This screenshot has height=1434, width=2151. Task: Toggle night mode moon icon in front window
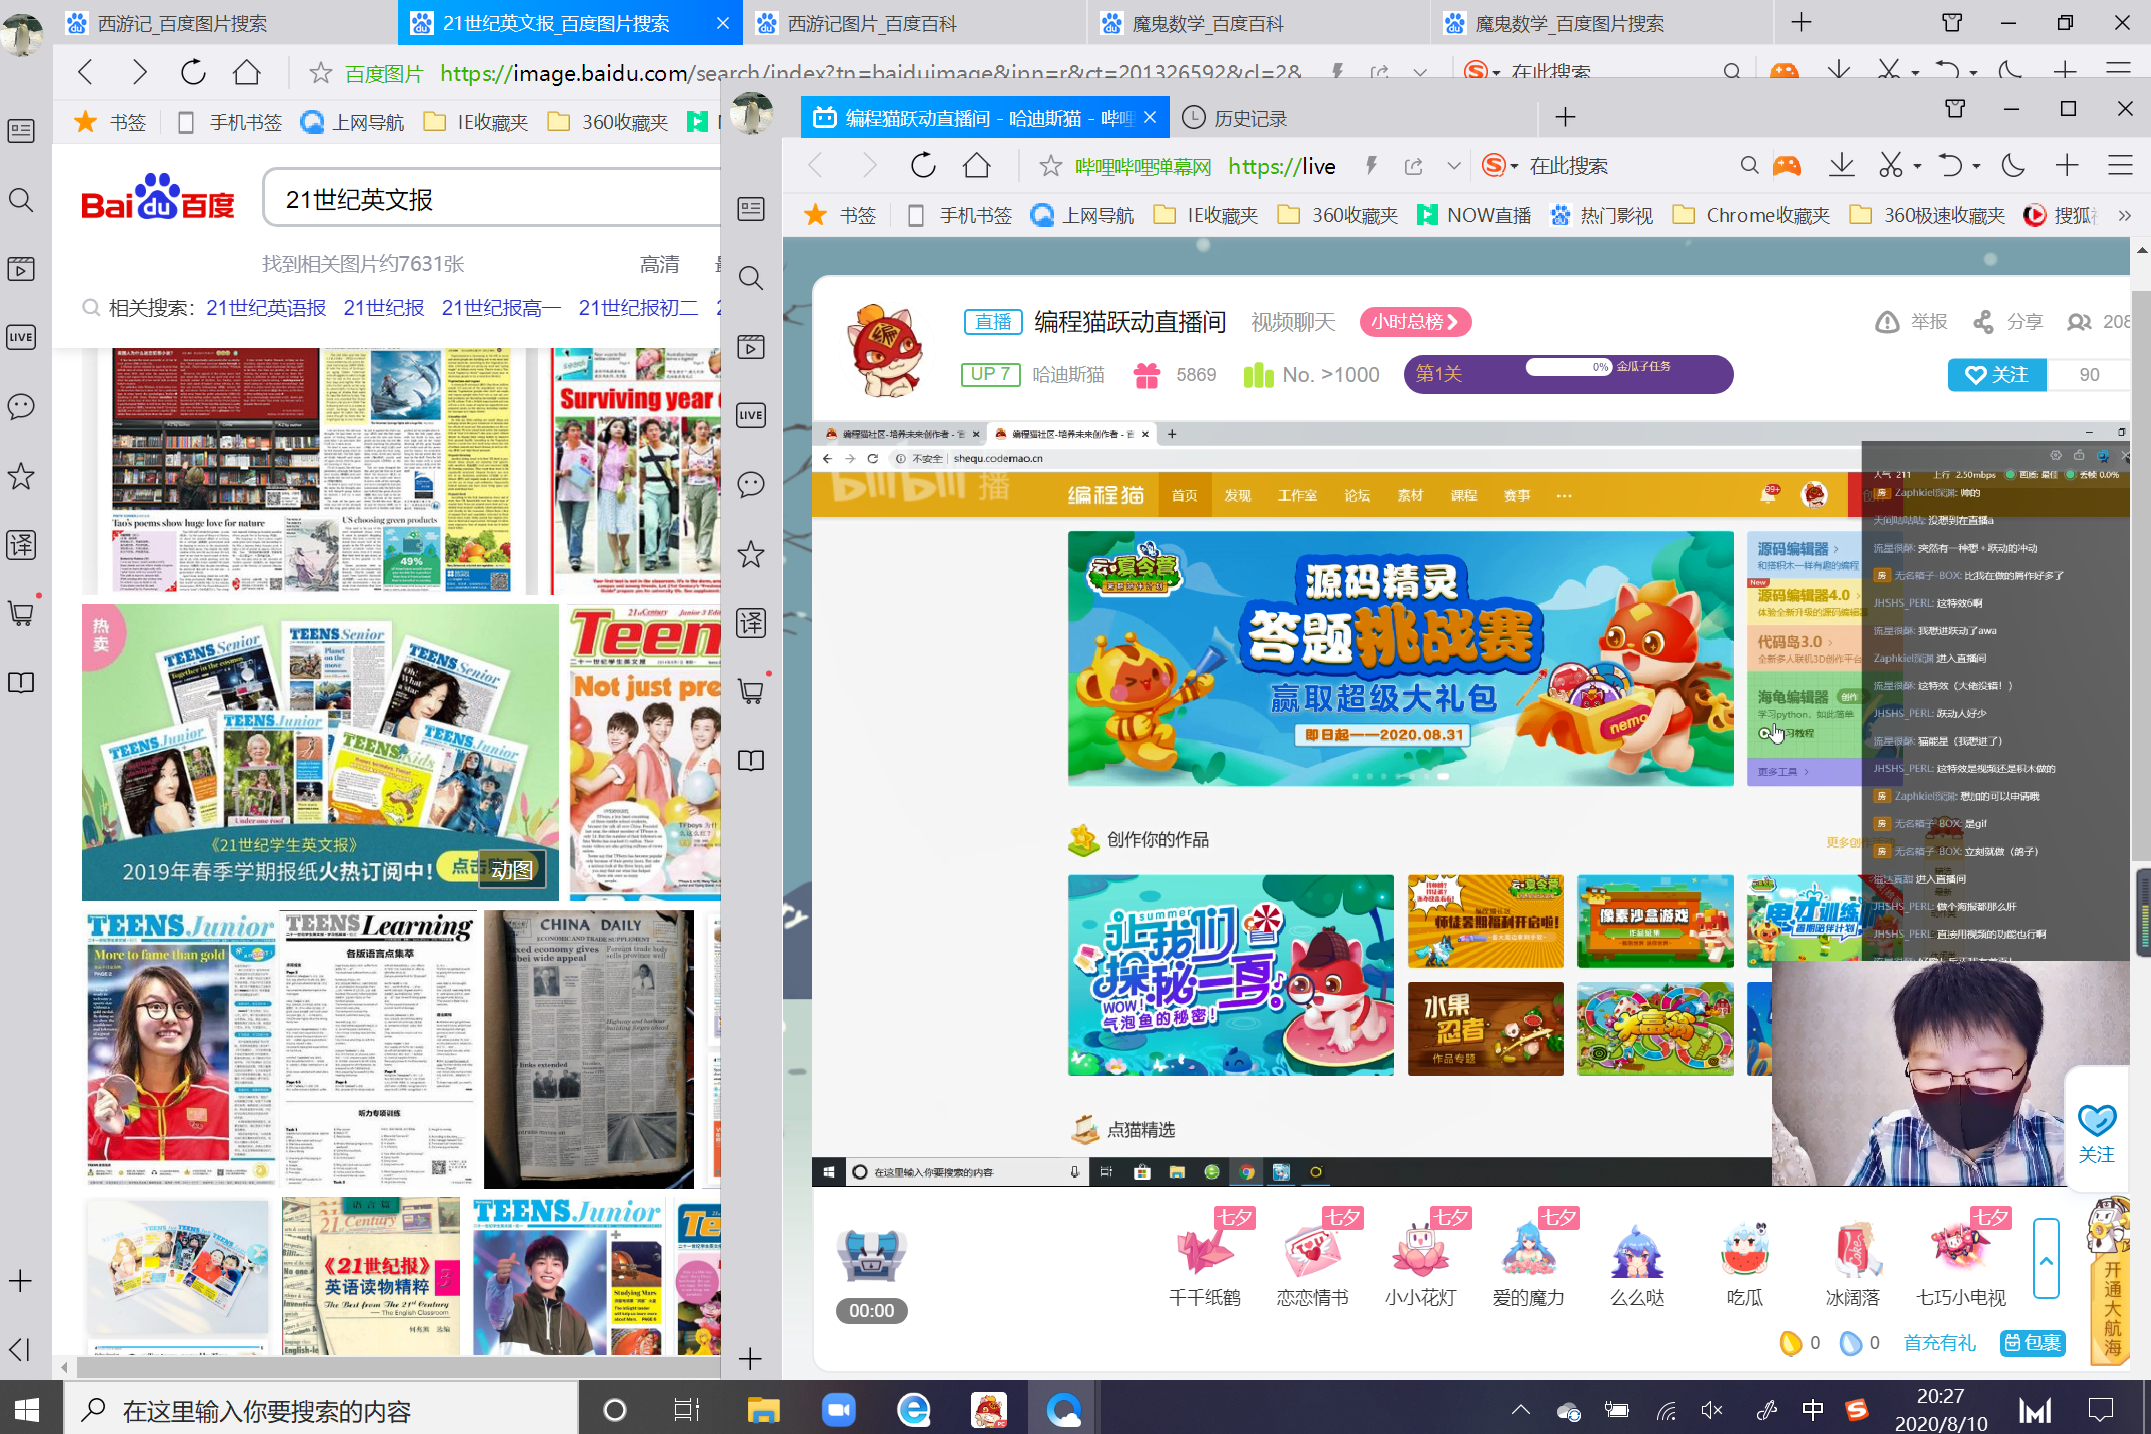[x=2013, y=166]
